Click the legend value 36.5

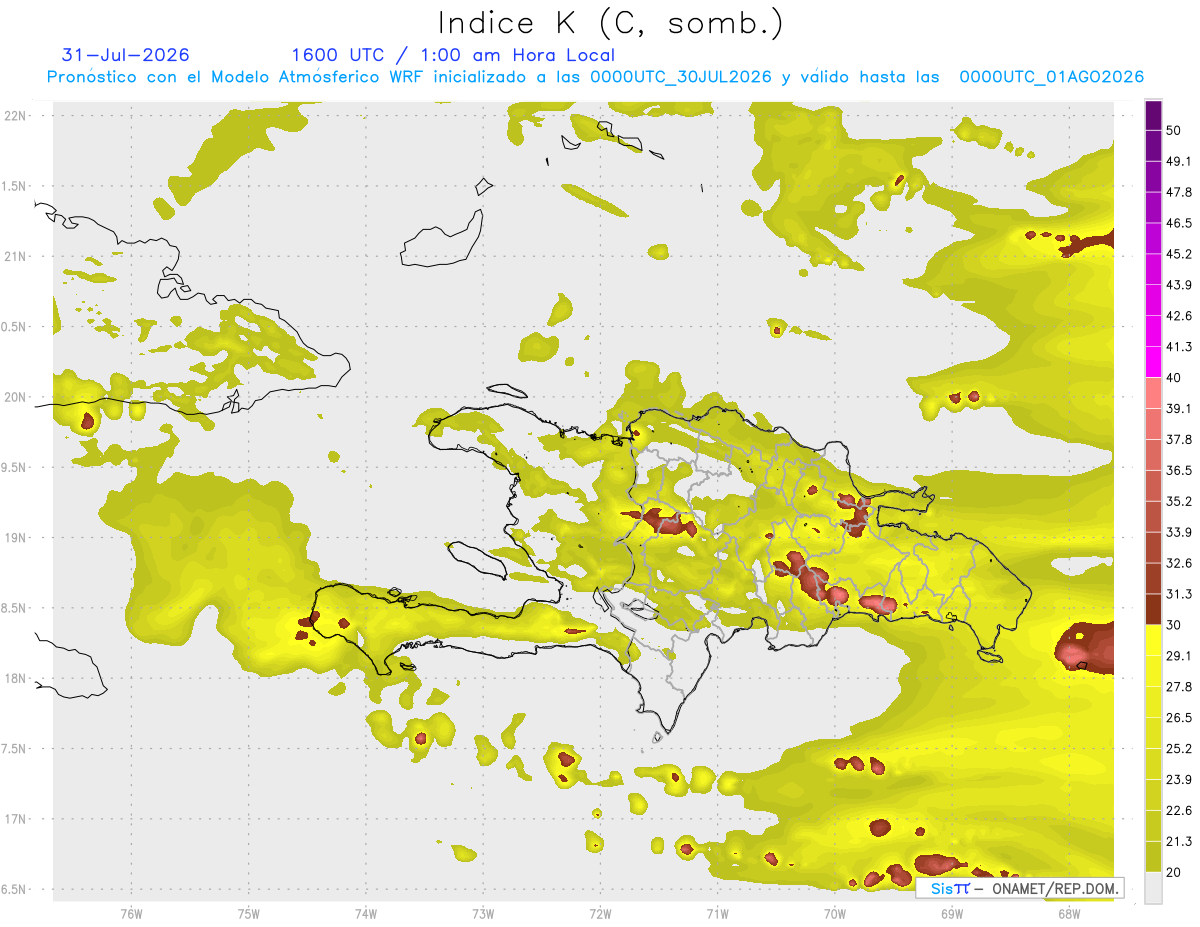click(1179, 470)
